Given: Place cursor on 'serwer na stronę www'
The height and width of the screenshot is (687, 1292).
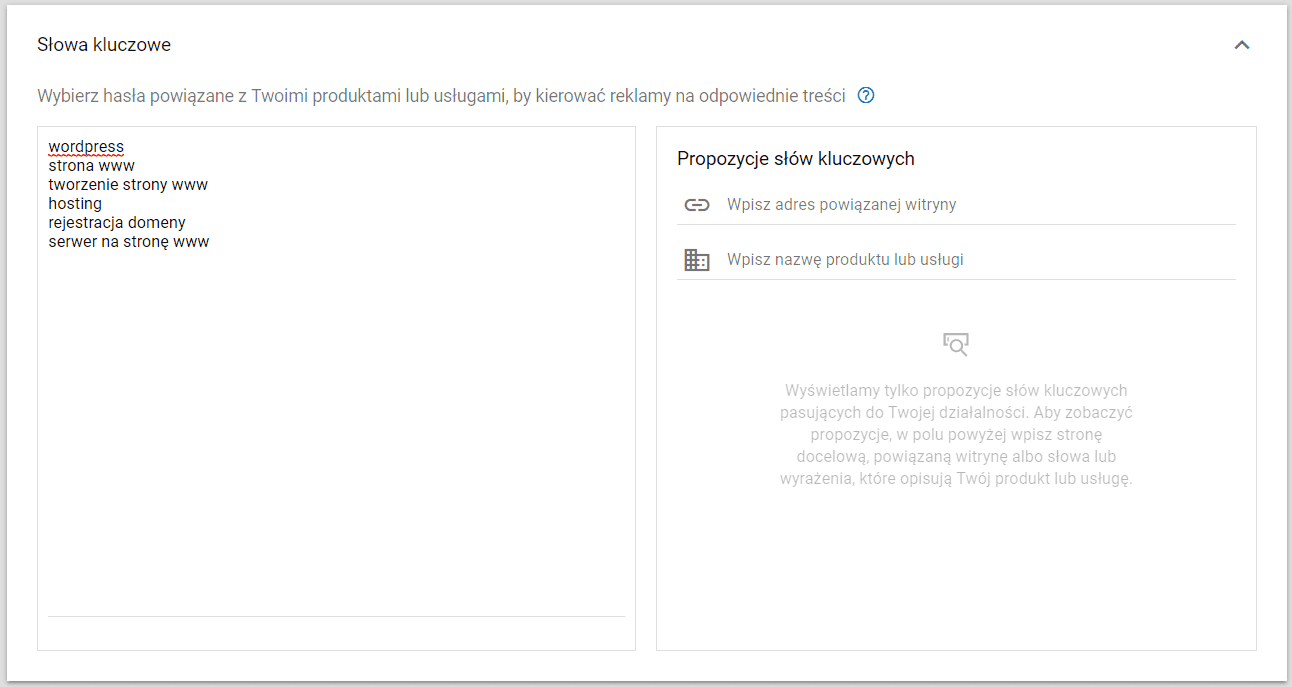Looking at the screenshot, I should coord(128,242).
